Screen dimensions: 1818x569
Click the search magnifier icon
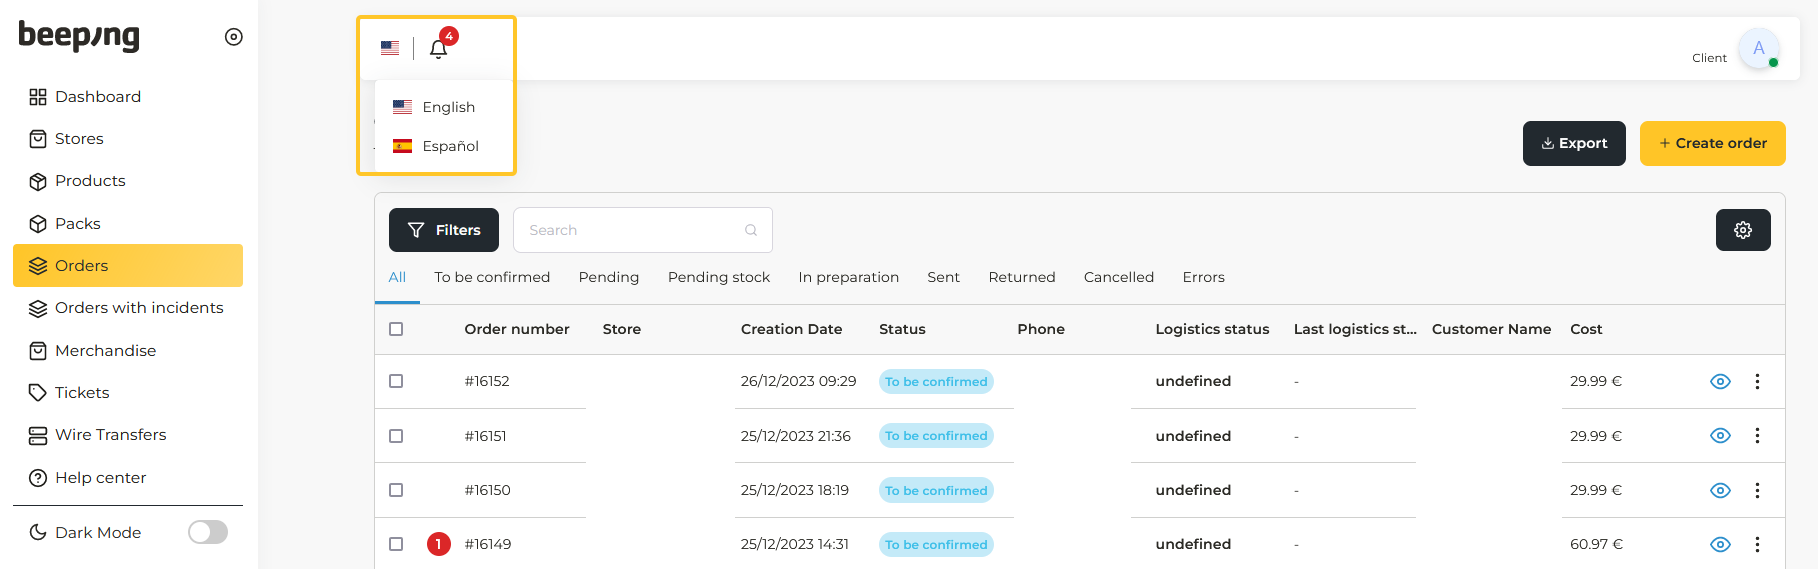pos(750,230)
